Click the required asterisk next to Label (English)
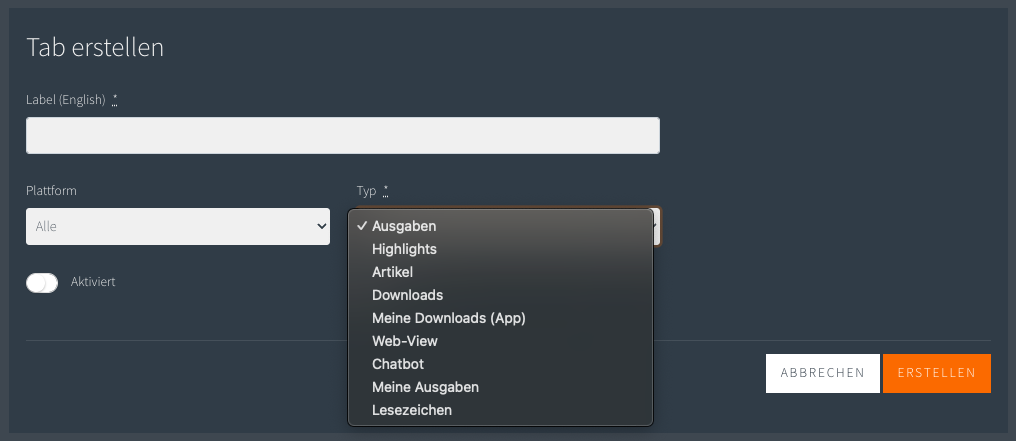This screenshot has height=441, width=1016. coord(115,99)
